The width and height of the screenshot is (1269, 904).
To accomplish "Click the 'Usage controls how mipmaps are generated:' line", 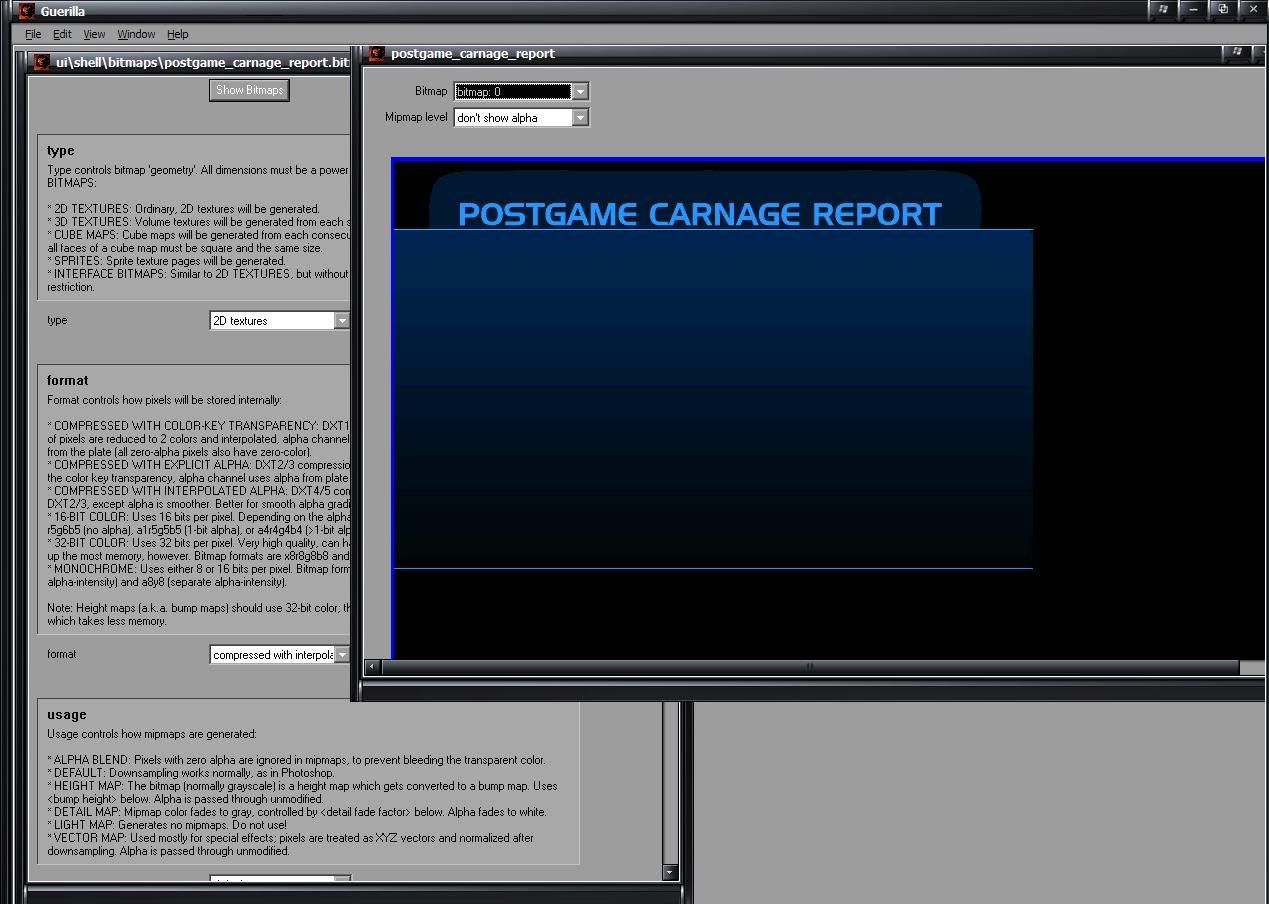I will tap(152, 734).
